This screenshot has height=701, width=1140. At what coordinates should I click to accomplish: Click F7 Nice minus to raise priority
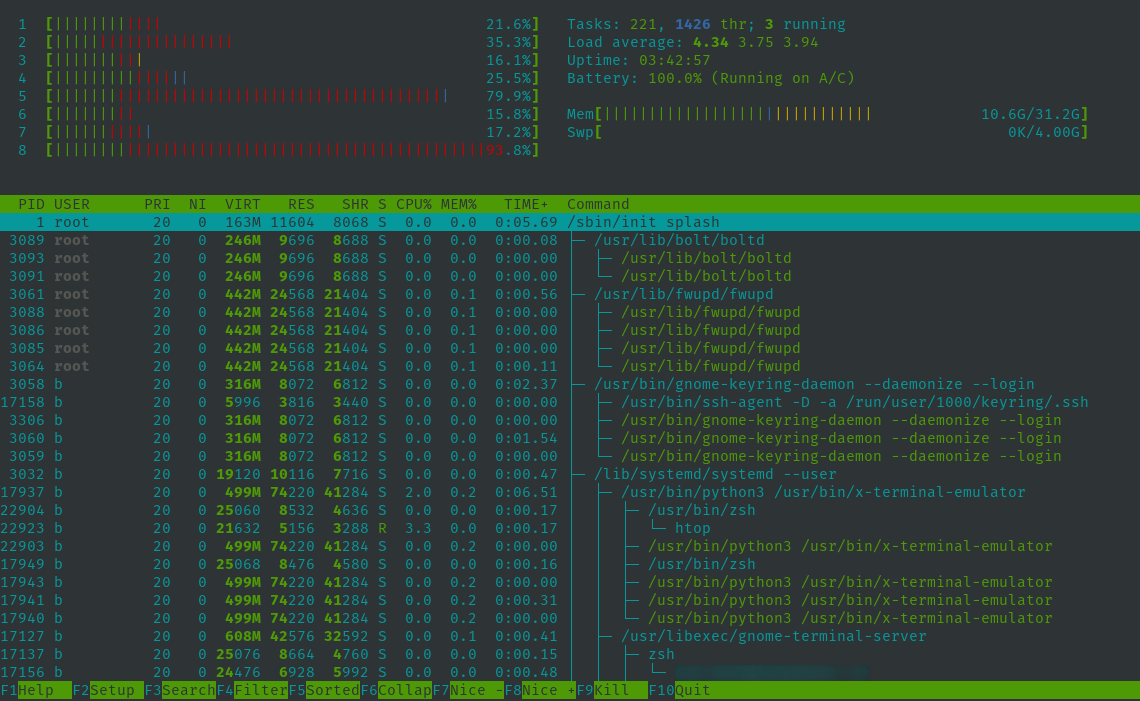468,690
